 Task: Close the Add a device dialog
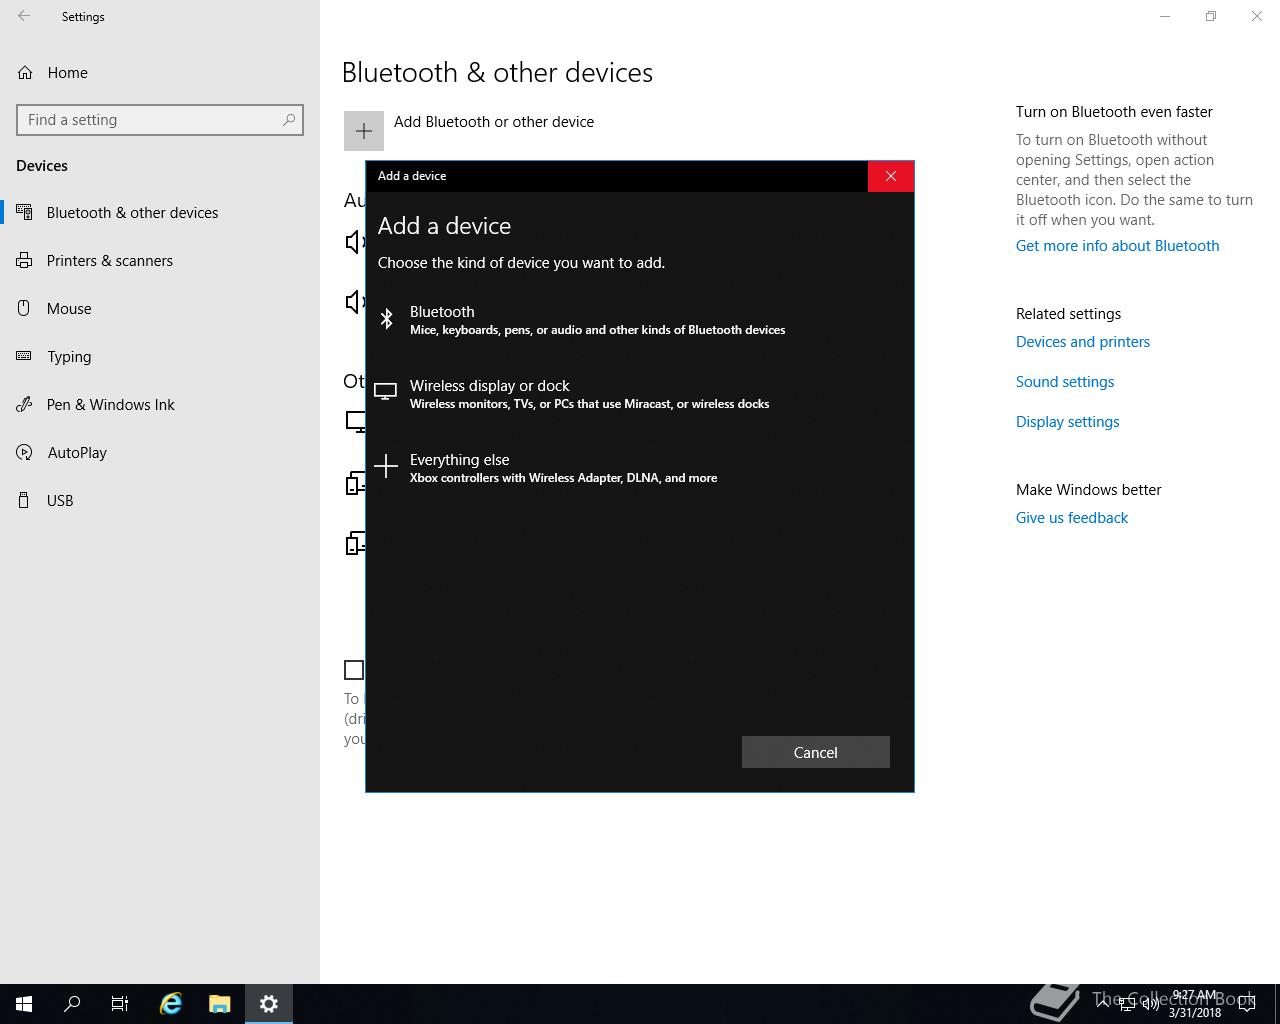(891, 176)
